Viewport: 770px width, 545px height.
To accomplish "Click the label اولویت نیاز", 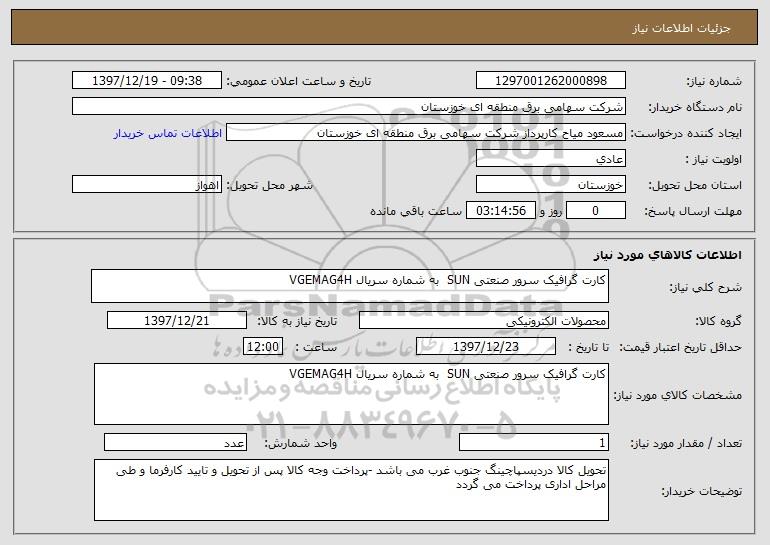I will (x=714, y=159).
